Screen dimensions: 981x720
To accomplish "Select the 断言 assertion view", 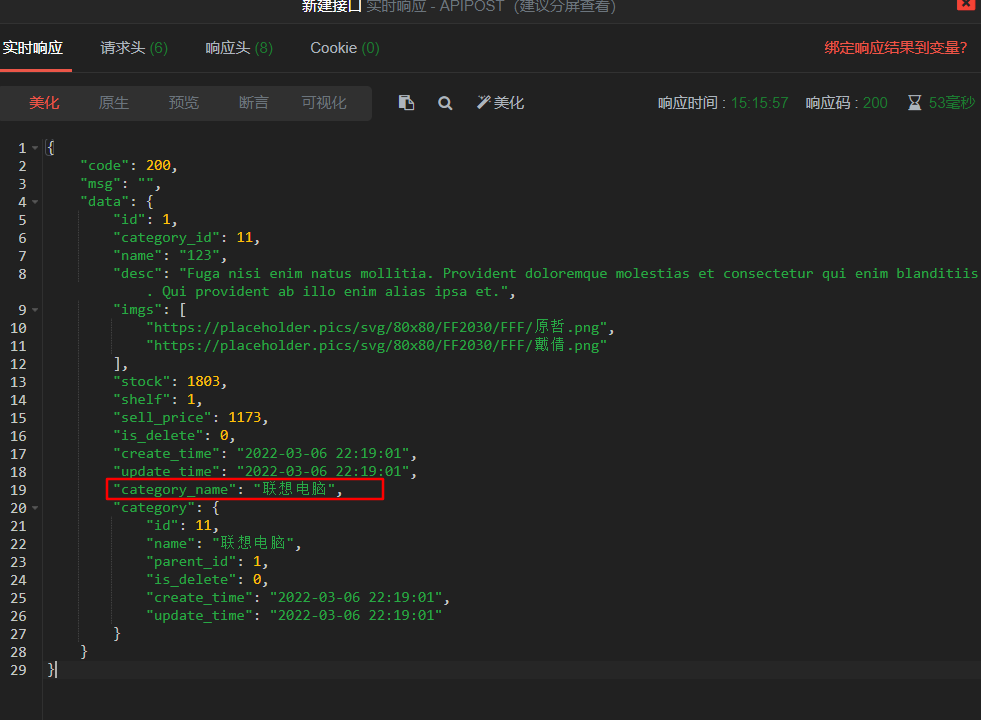I will 253,102.
